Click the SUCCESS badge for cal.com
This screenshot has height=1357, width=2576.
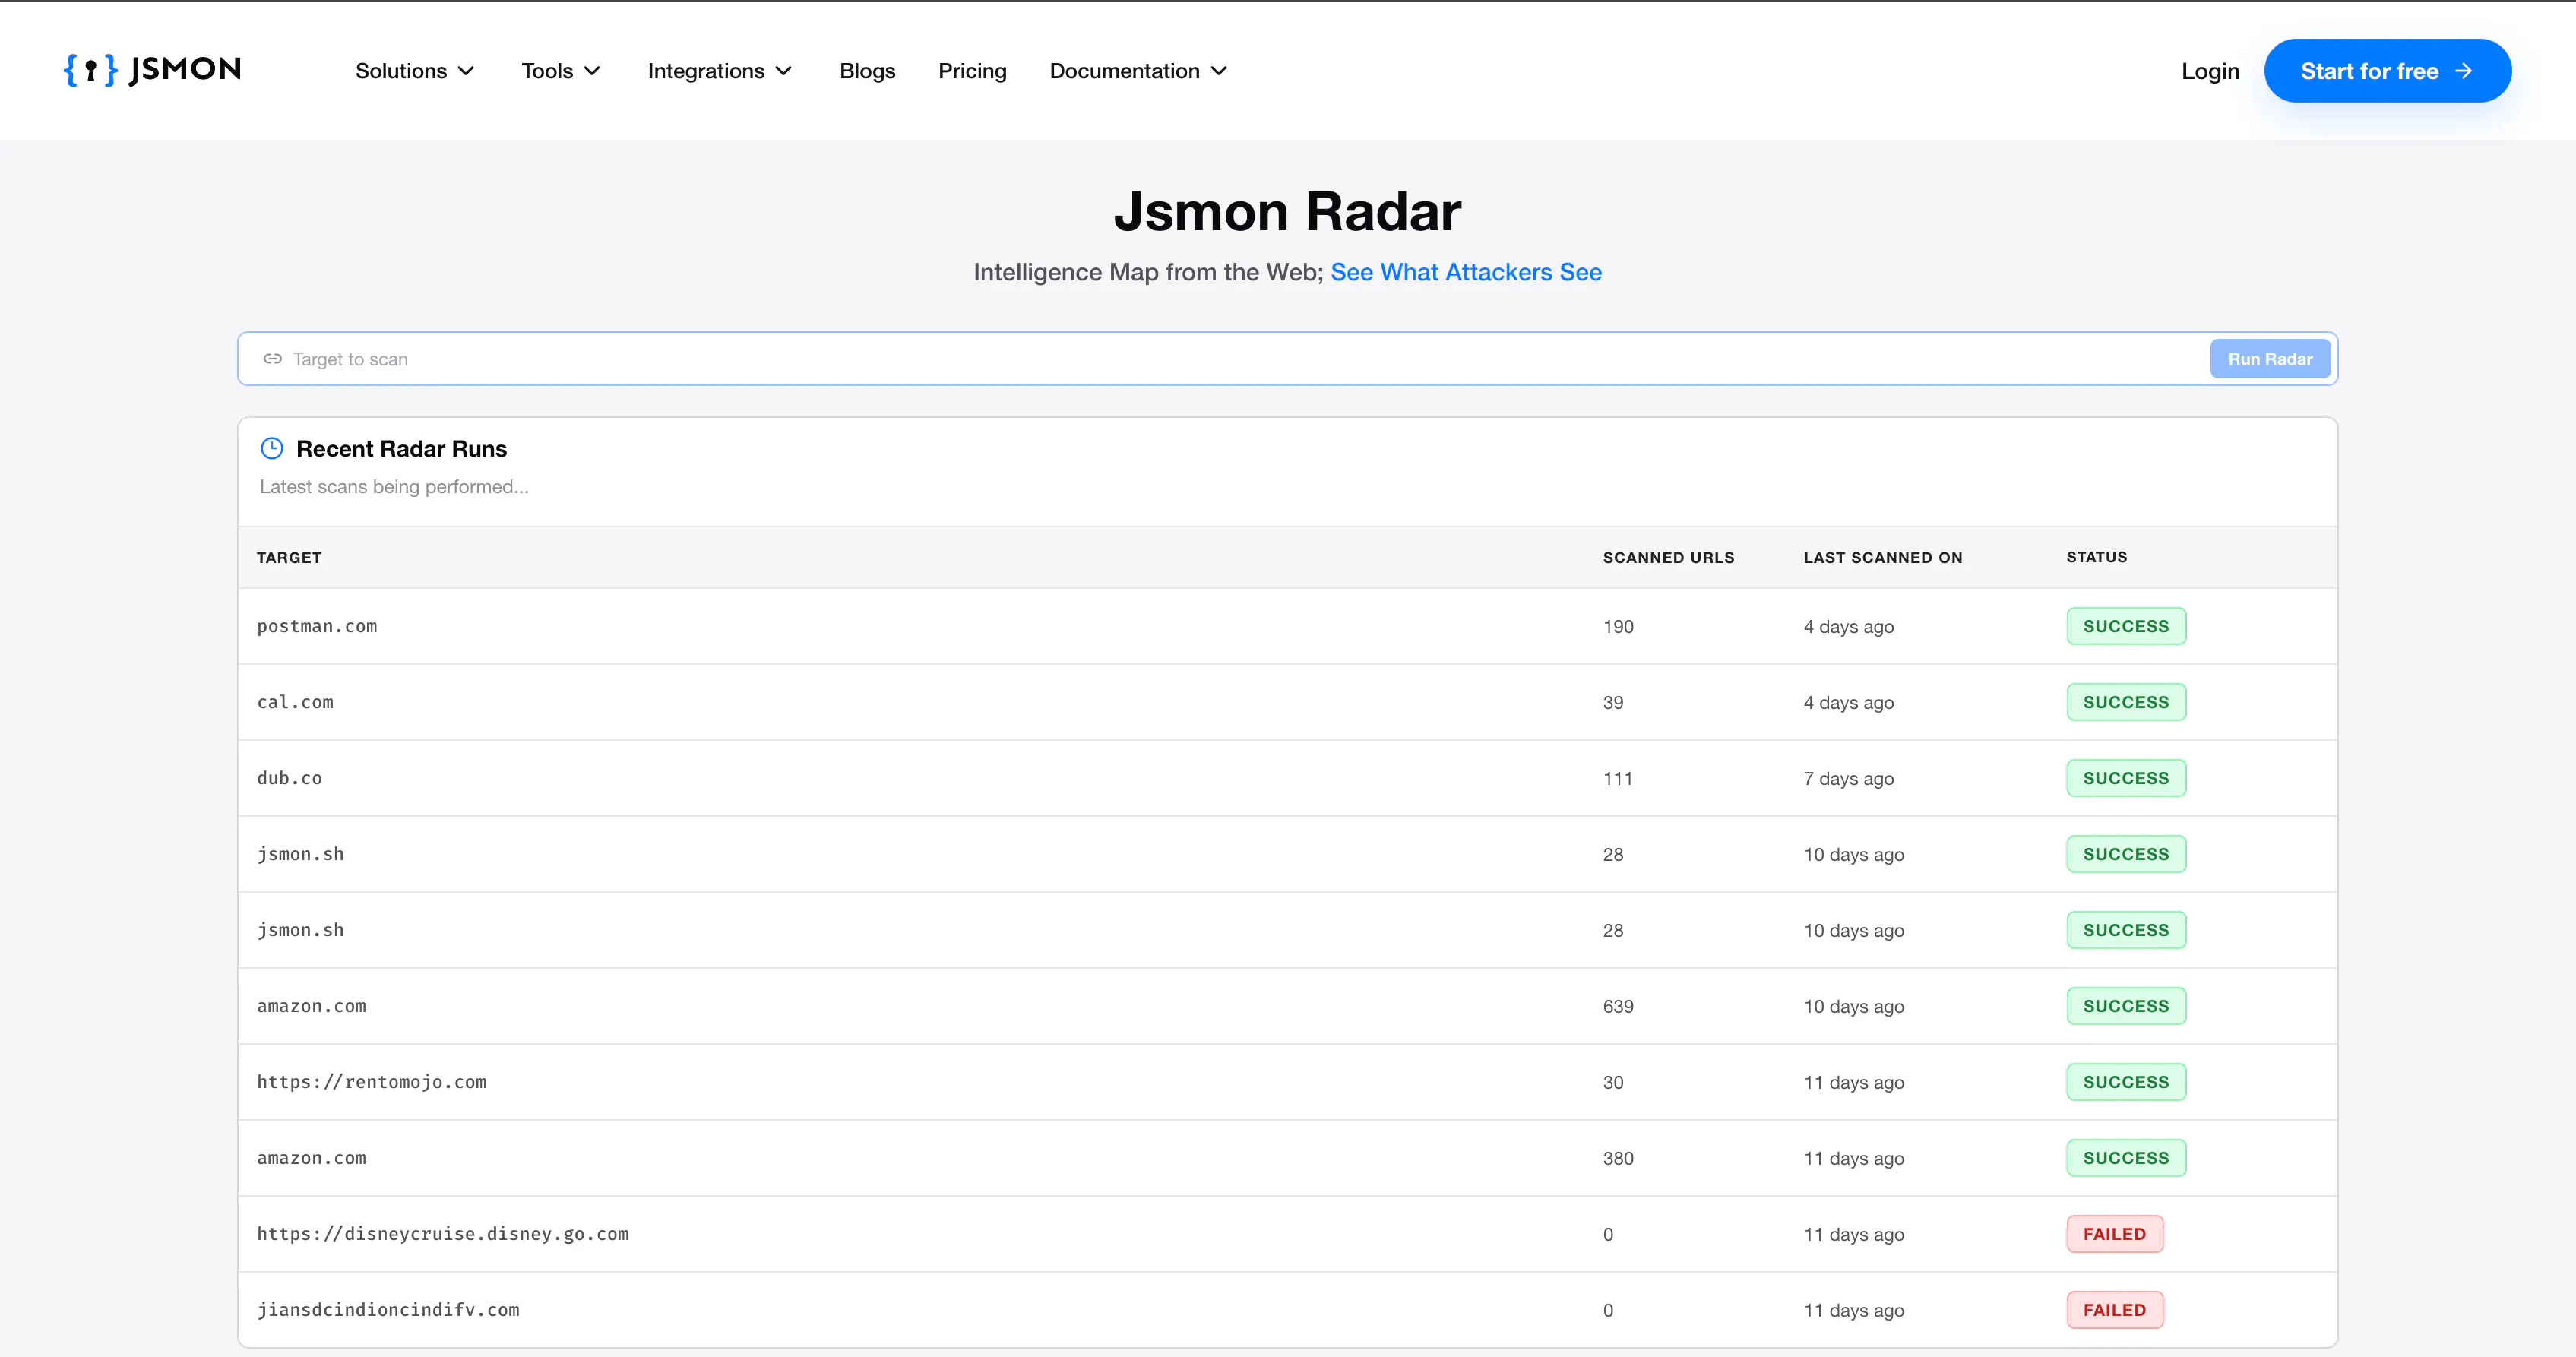point(2126,702)
